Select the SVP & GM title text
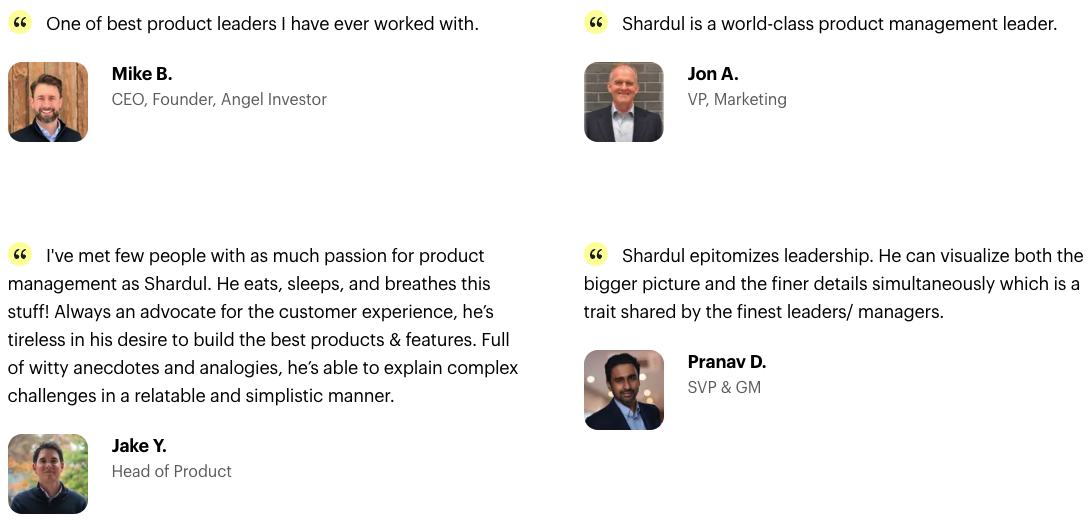The height and width of the screenshot is (520, 1089). point(724,387)
